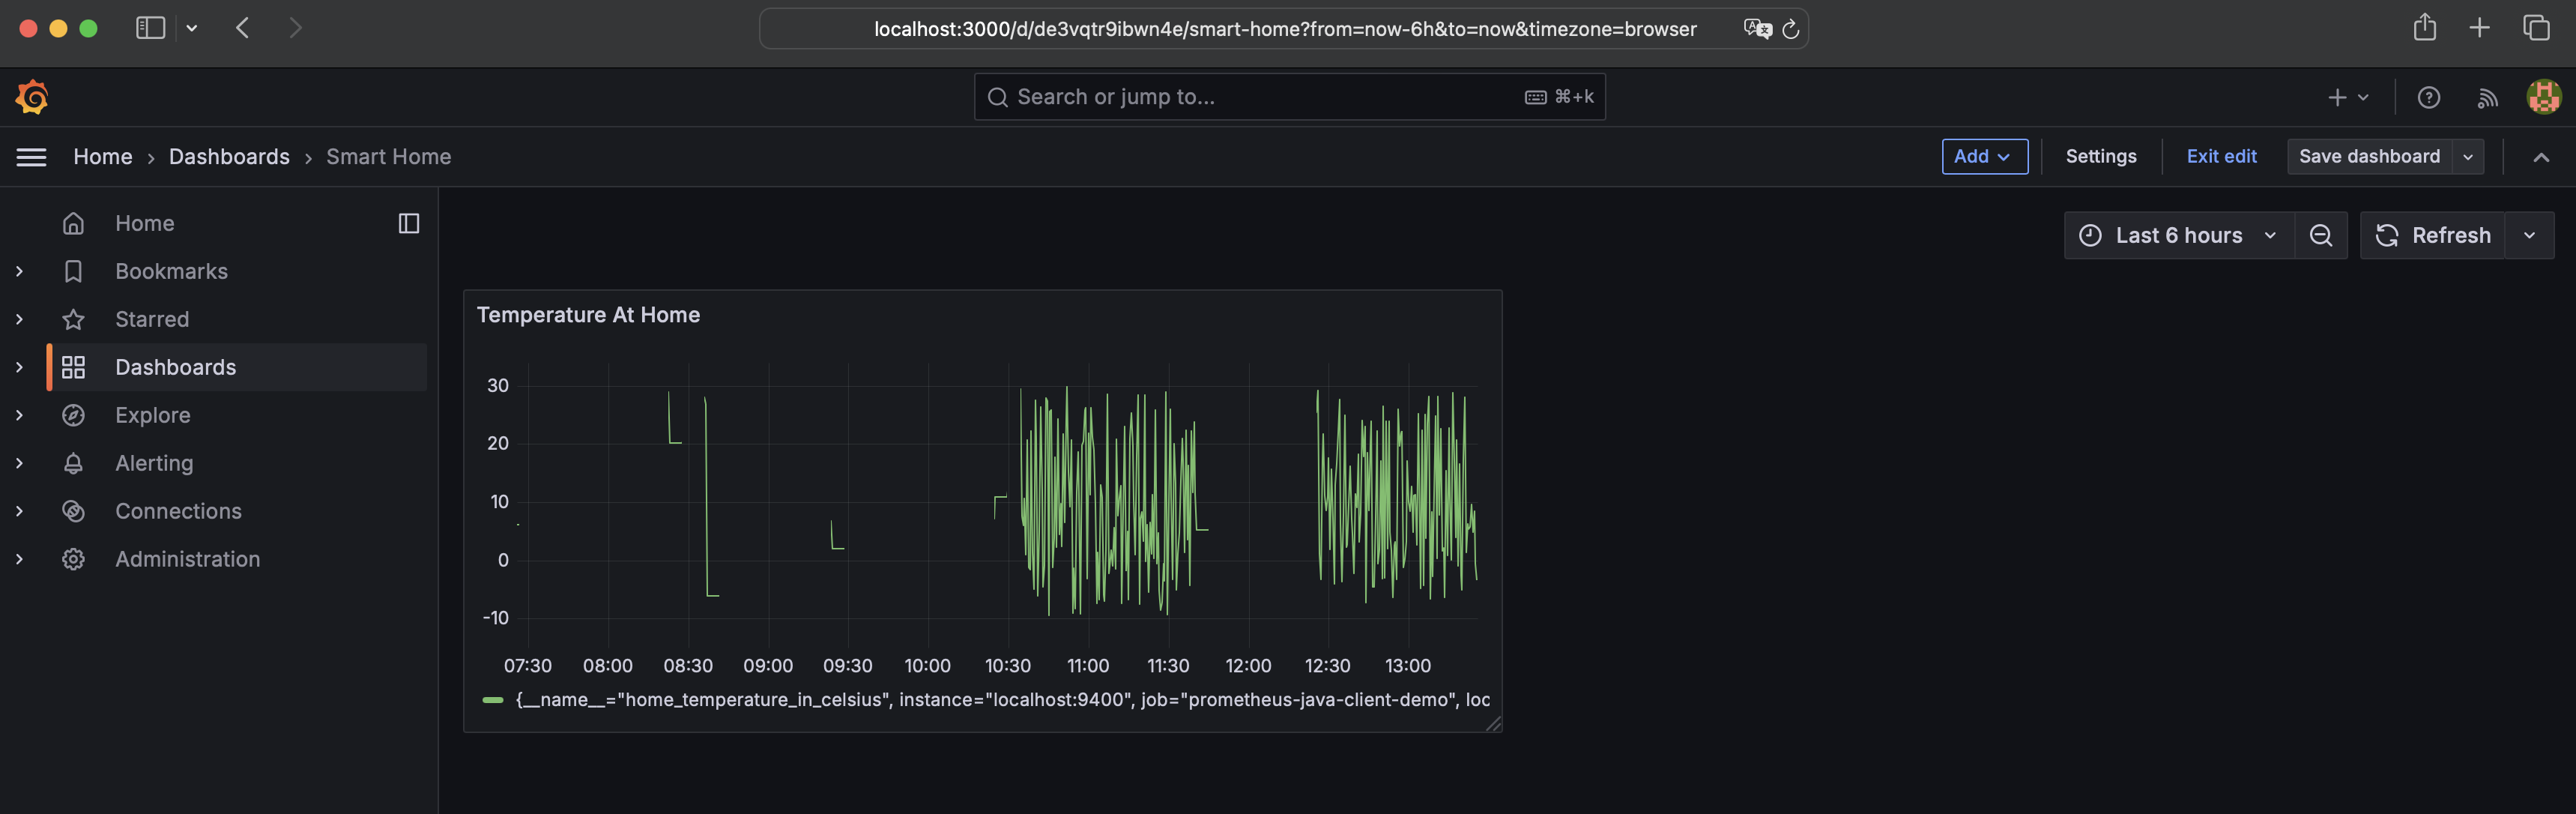
Task: Open the plus new-item dropdown in header
Action: [x=2348, y=97]
